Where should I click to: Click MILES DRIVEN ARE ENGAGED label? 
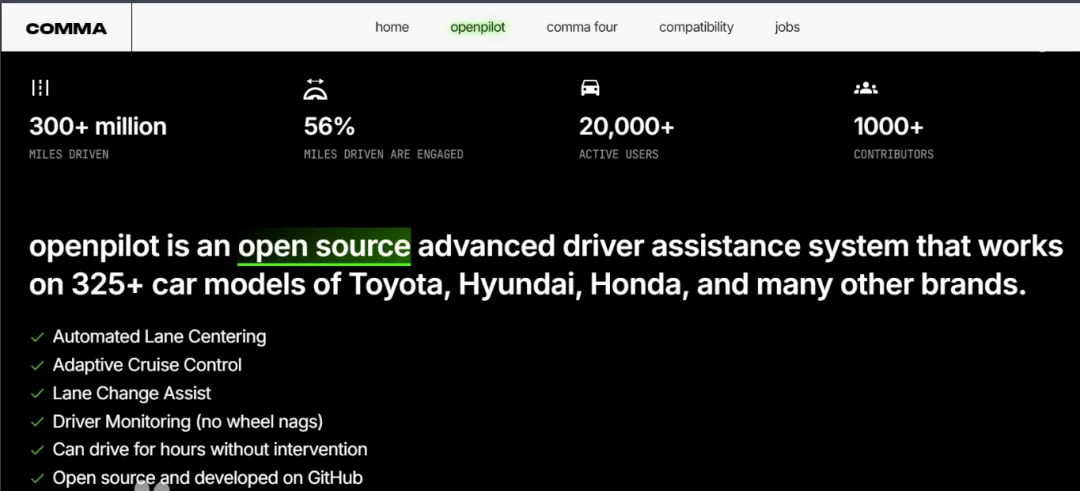pos(384,154)
